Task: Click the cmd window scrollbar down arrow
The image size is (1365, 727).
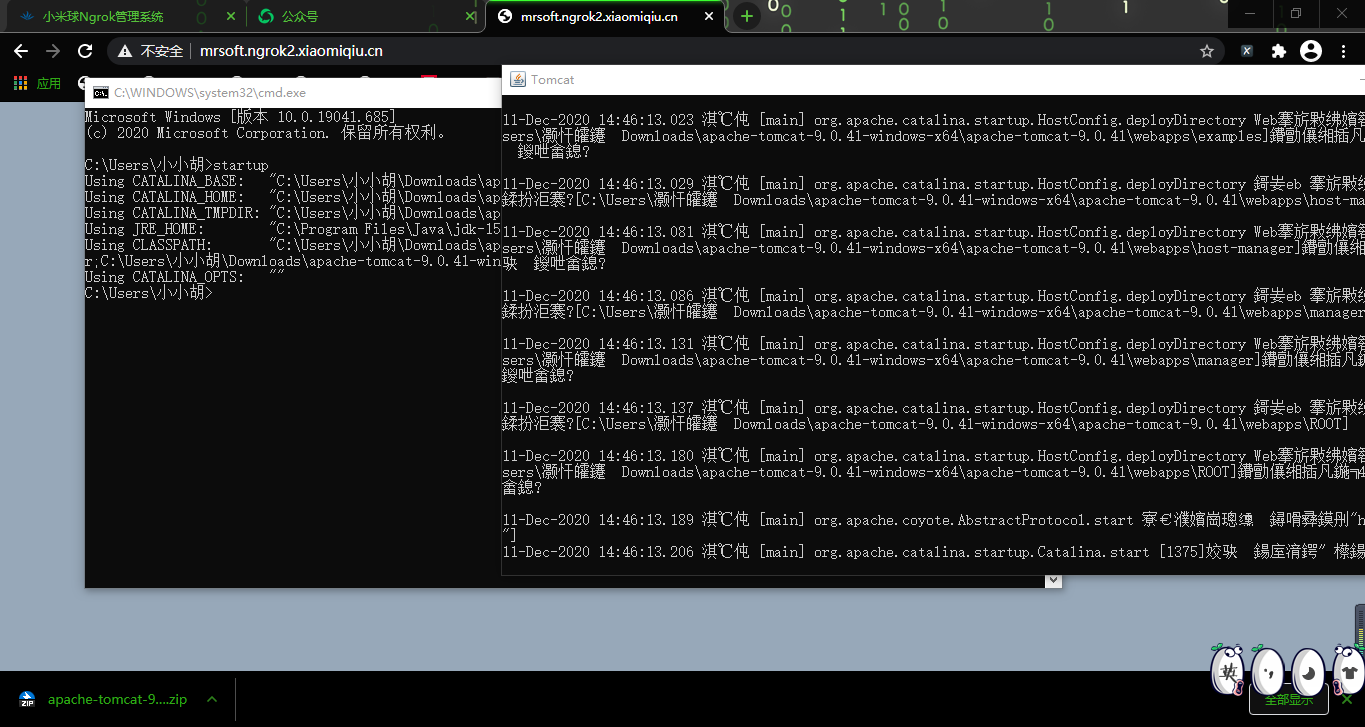Action: [1052, 580]
